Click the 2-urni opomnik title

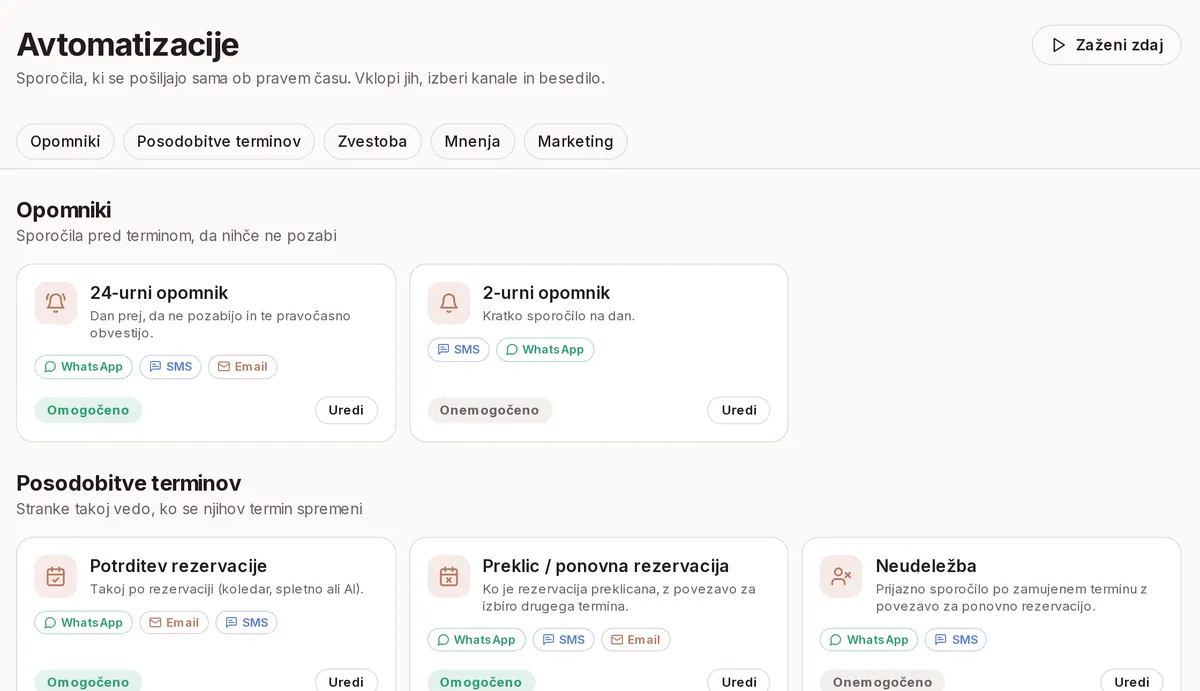(546, 293)
